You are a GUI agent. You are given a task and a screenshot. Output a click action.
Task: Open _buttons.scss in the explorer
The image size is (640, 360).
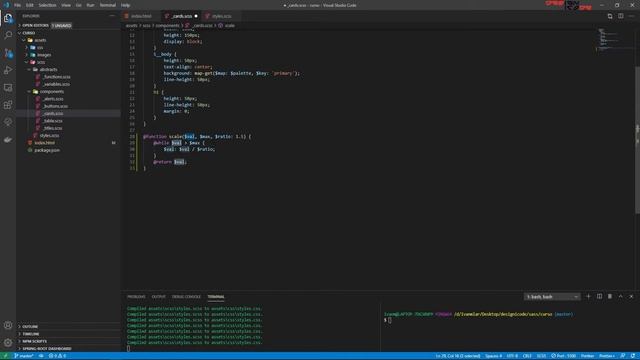55,106
